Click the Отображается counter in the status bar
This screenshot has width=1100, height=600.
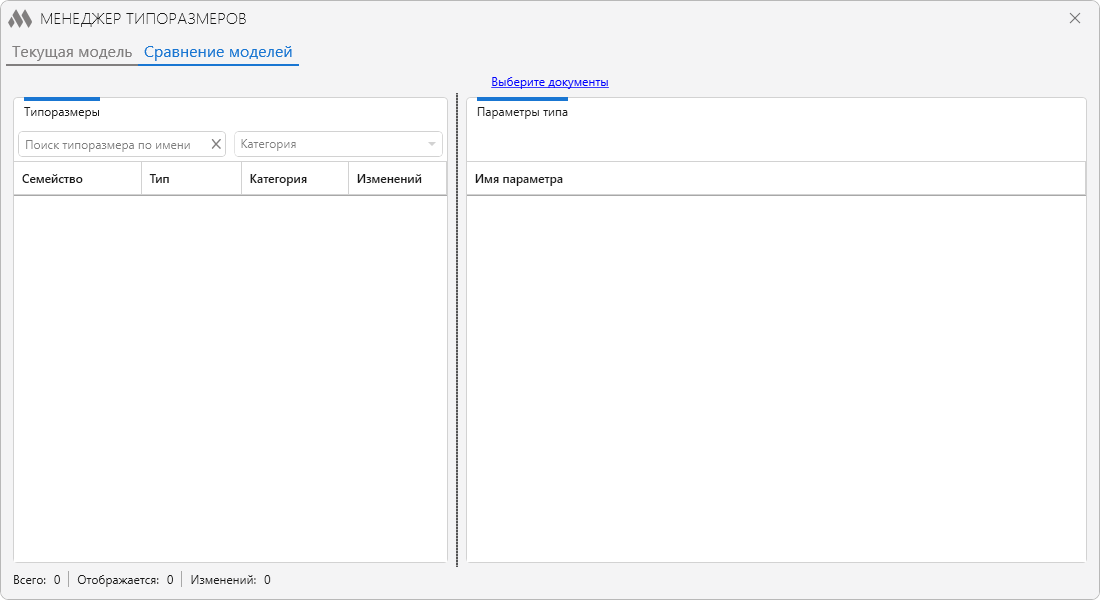[x=125, y=580]
